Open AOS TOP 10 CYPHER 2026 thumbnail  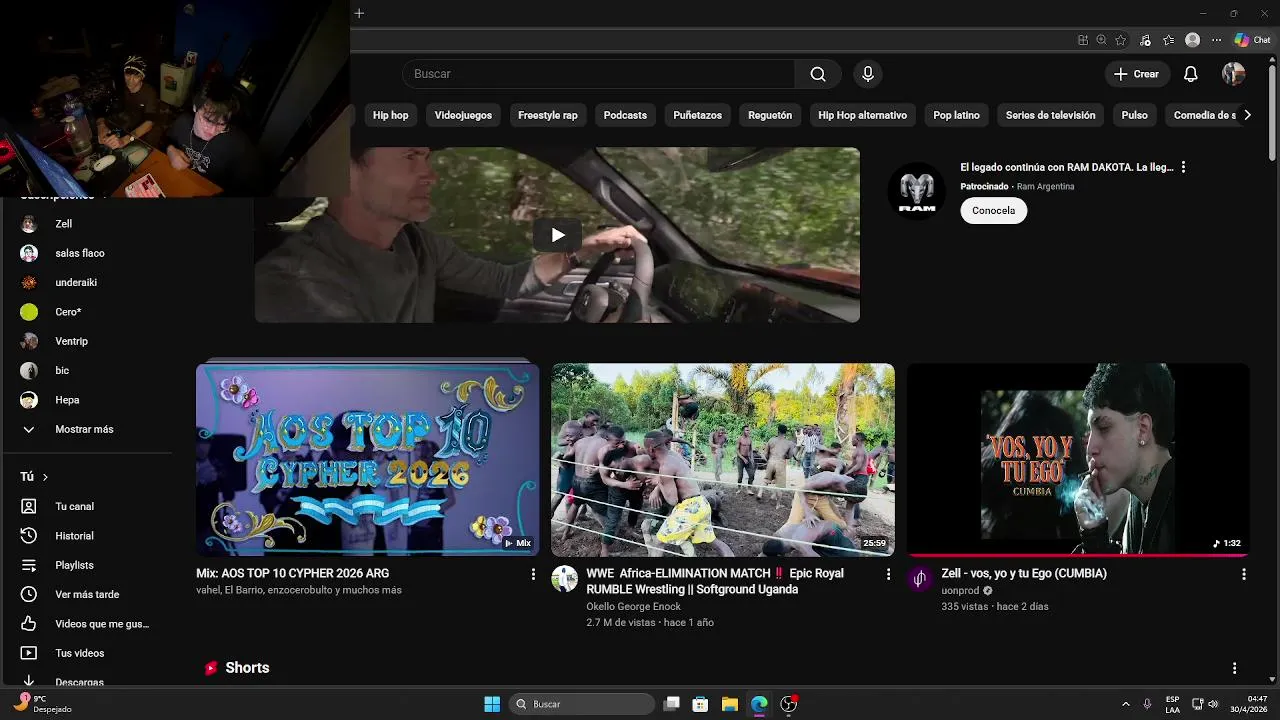point(367,459)
